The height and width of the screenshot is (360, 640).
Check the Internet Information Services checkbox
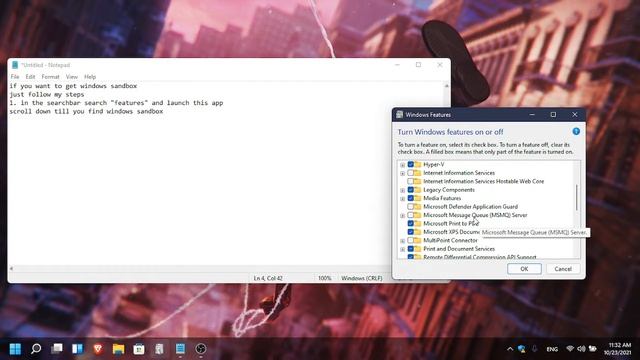click(x=411, y=173)
